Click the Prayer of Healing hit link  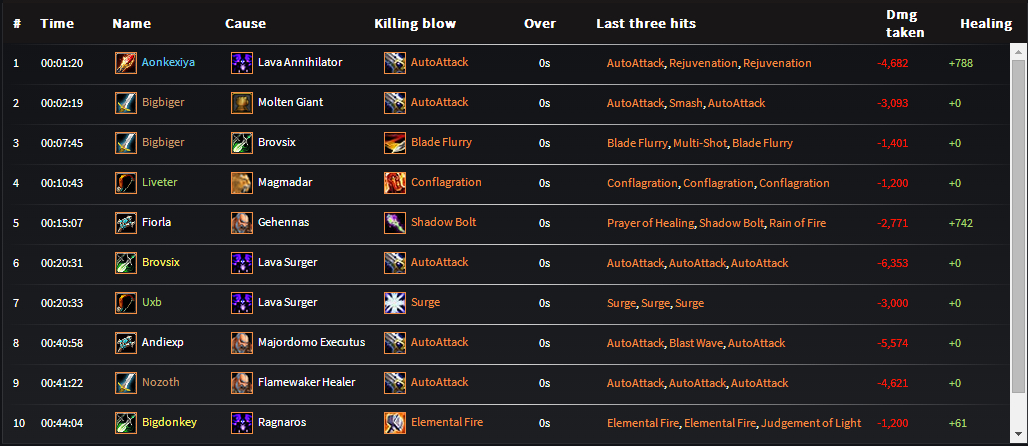649,223
